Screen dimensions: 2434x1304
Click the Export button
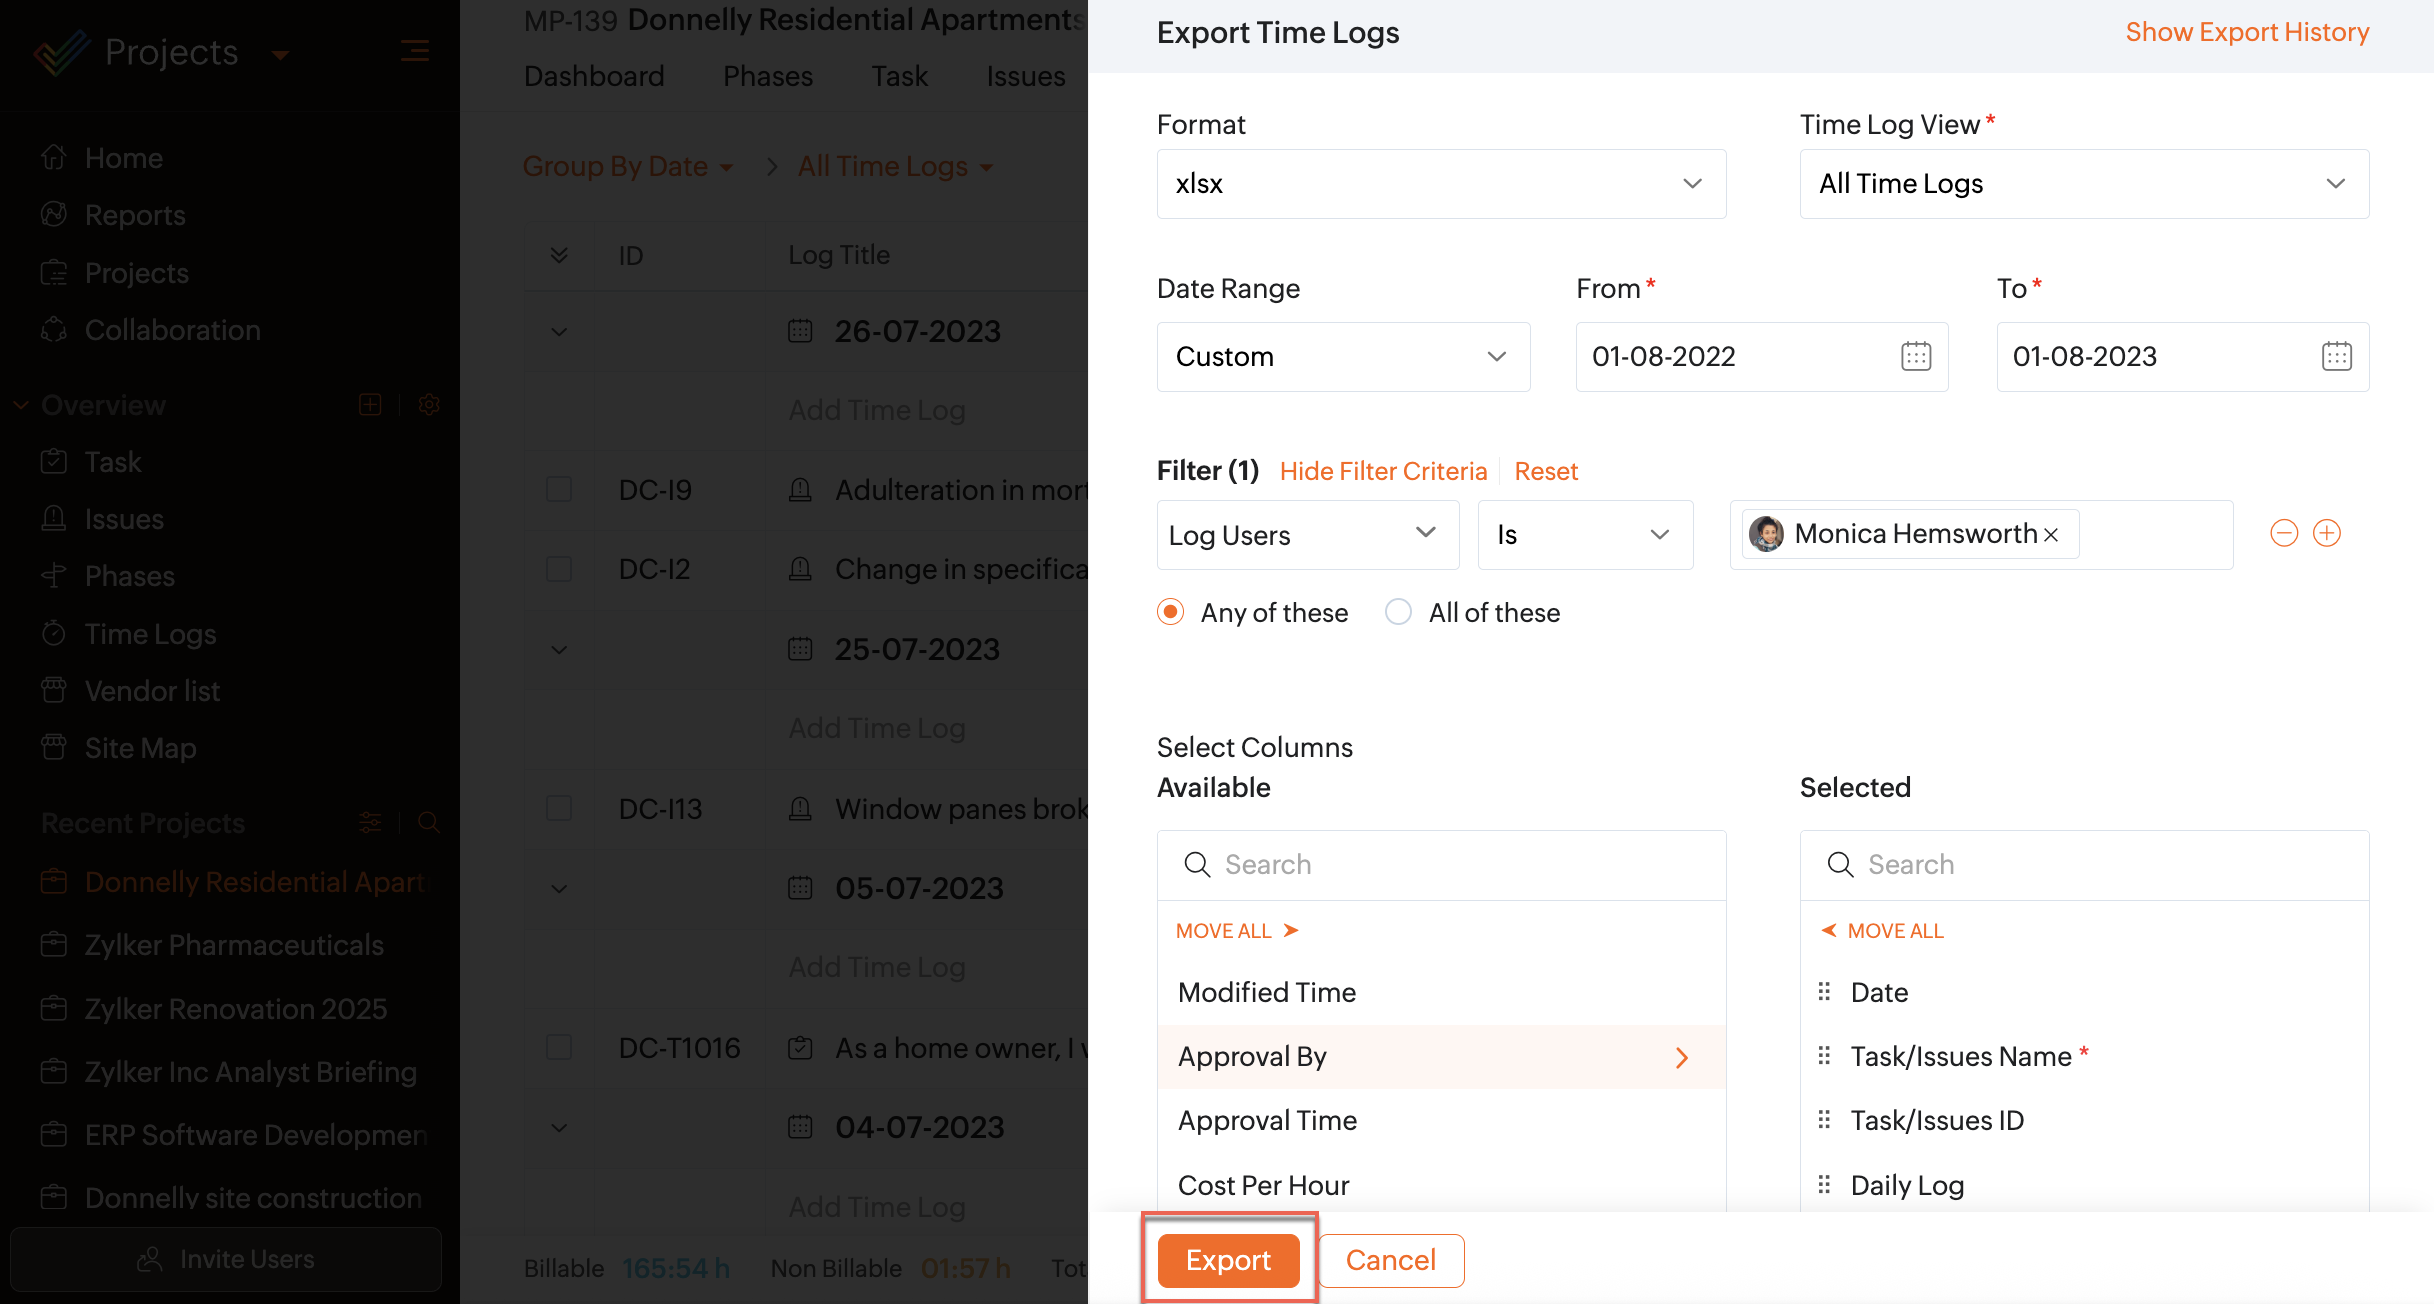[x=1228, y=1260]
